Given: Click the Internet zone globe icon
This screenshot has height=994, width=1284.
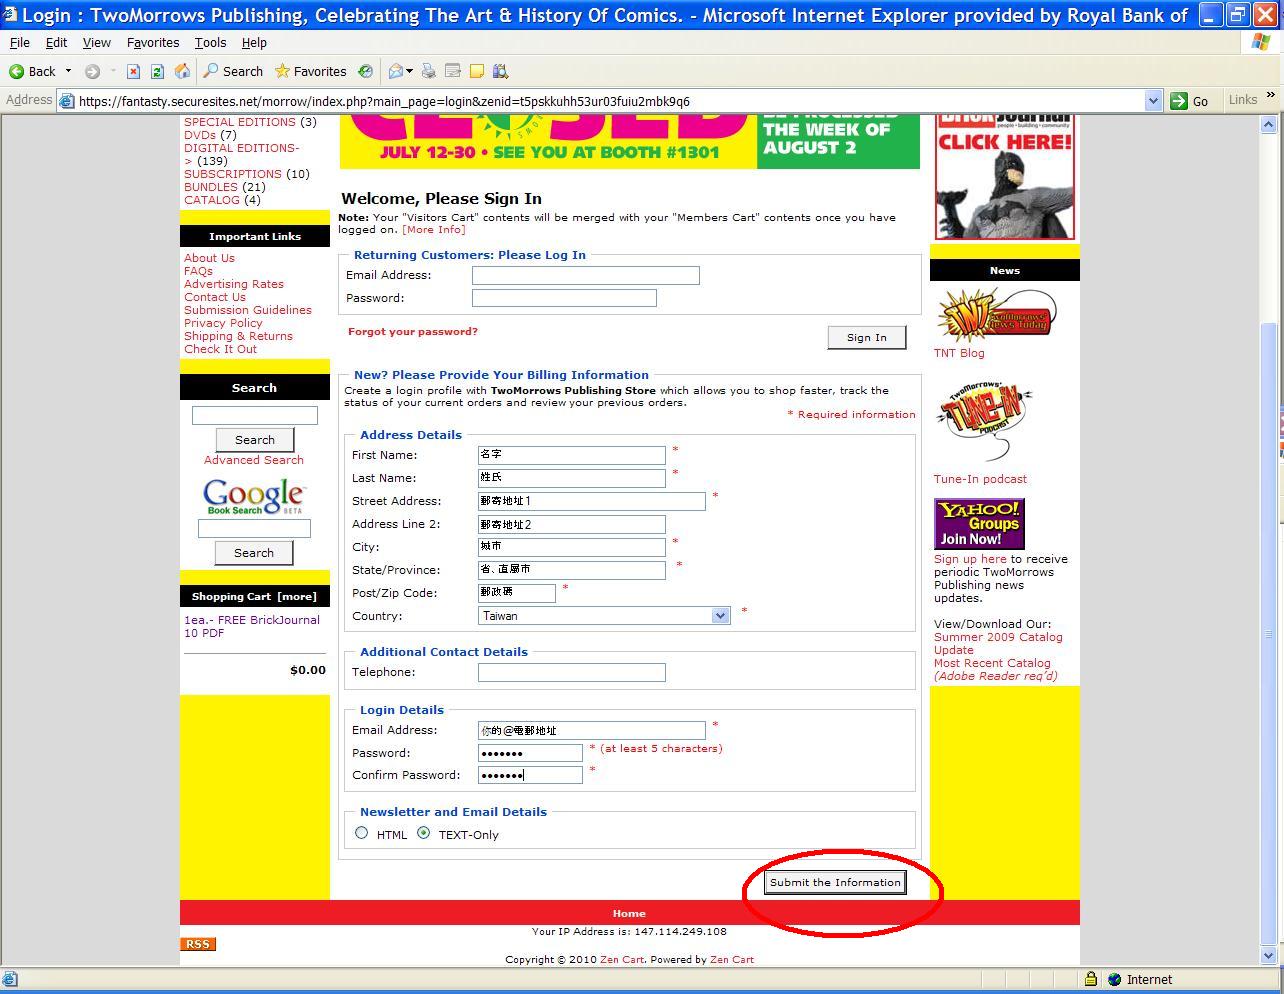Looking at the screenshot, I should [1115, 979].
